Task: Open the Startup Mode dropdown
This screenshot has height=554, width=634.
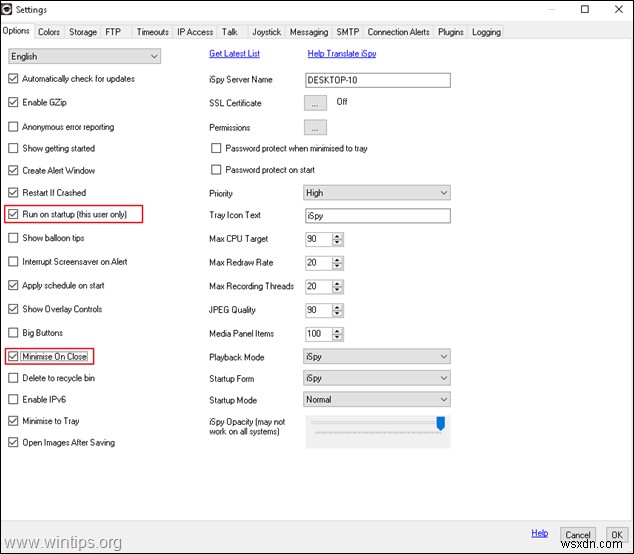Action: tap(376, 400)
